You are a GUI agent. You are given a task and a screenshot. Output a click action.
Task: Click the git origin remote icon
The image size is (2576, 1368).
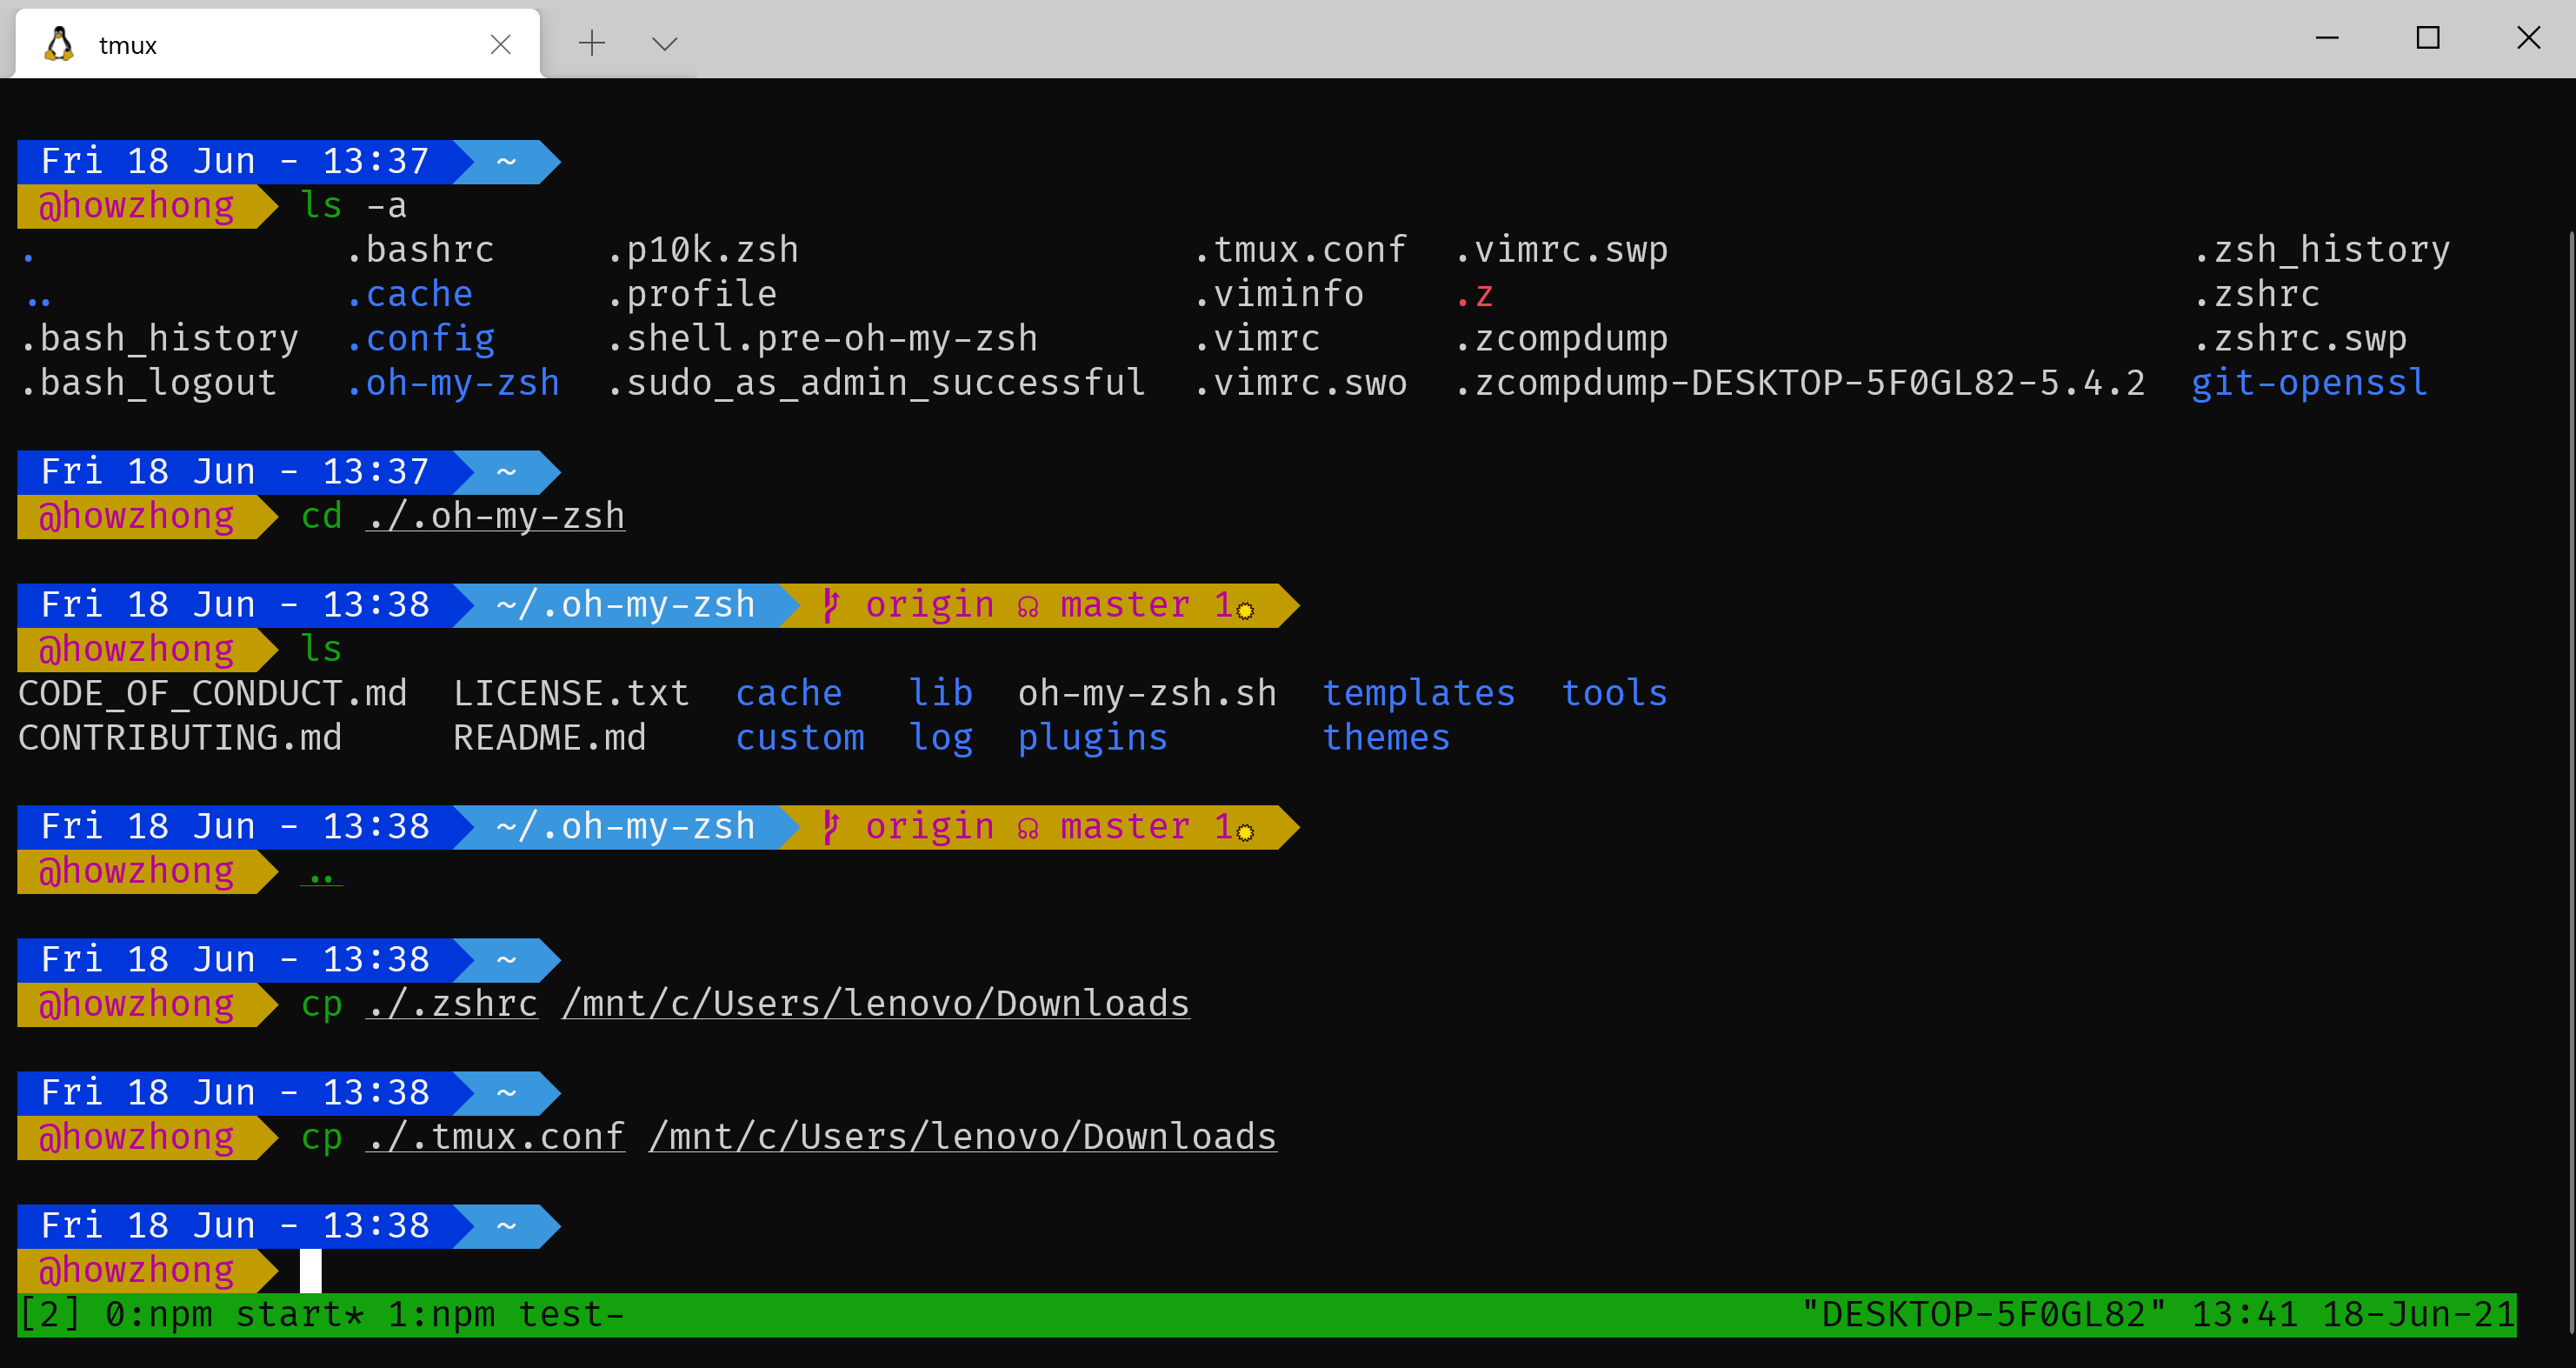(833, 604)
